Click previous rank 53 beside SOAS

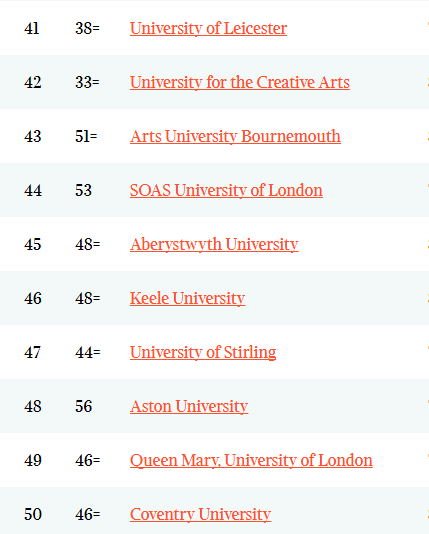(83, 190)
